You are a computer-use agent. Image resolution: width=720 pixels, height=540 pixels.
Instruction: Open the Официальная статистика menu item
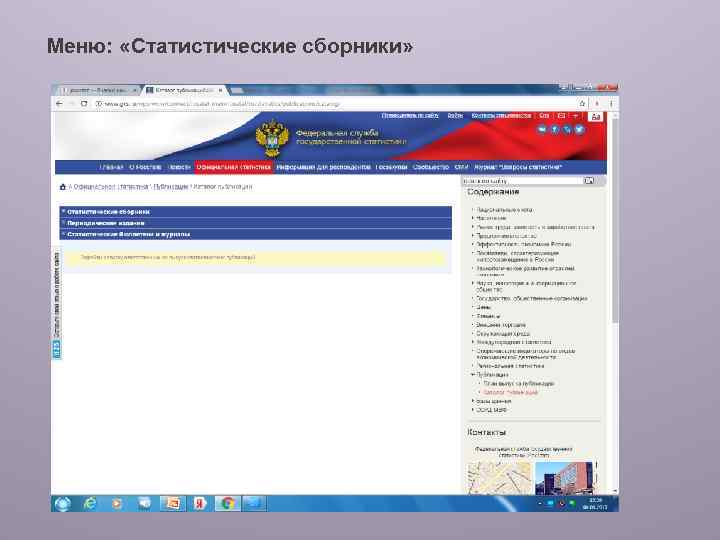234,167
